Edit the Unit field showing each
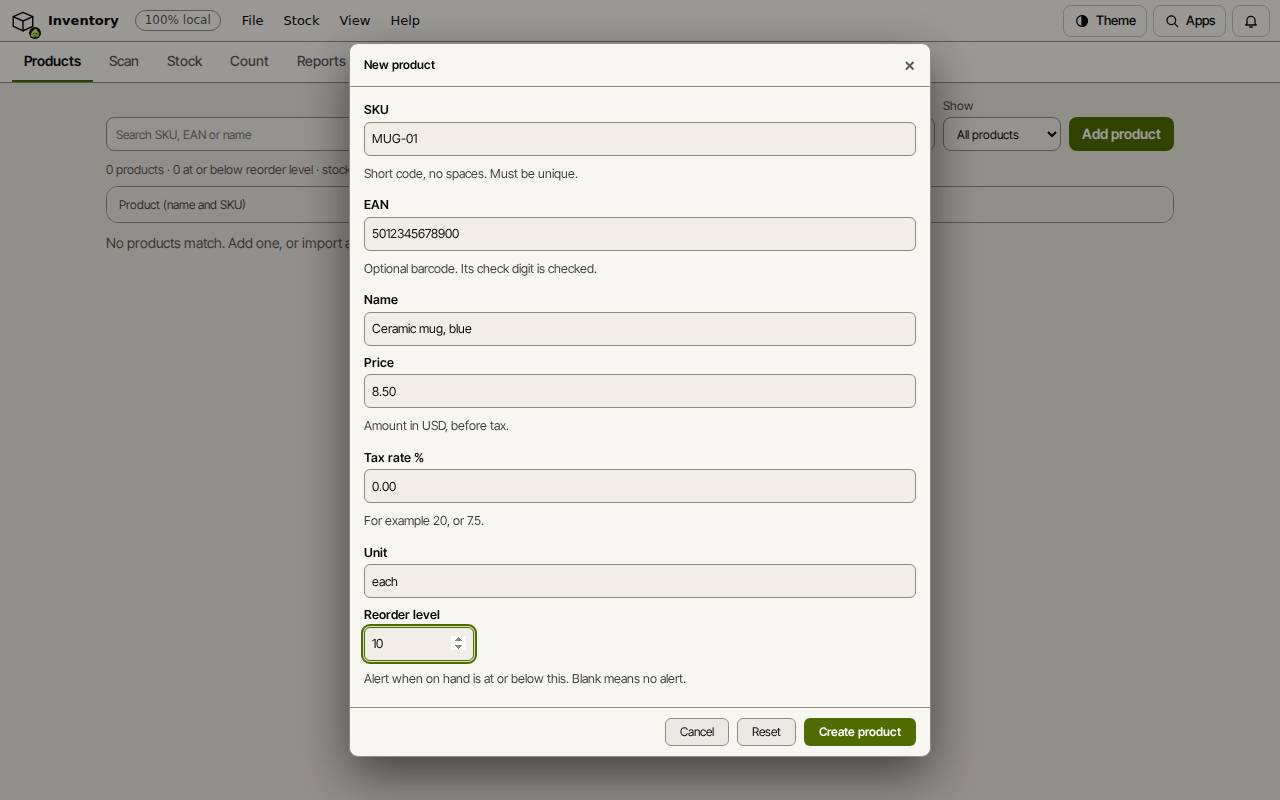The height and width of the screenshot is (800, 1280). pos(640,581)
